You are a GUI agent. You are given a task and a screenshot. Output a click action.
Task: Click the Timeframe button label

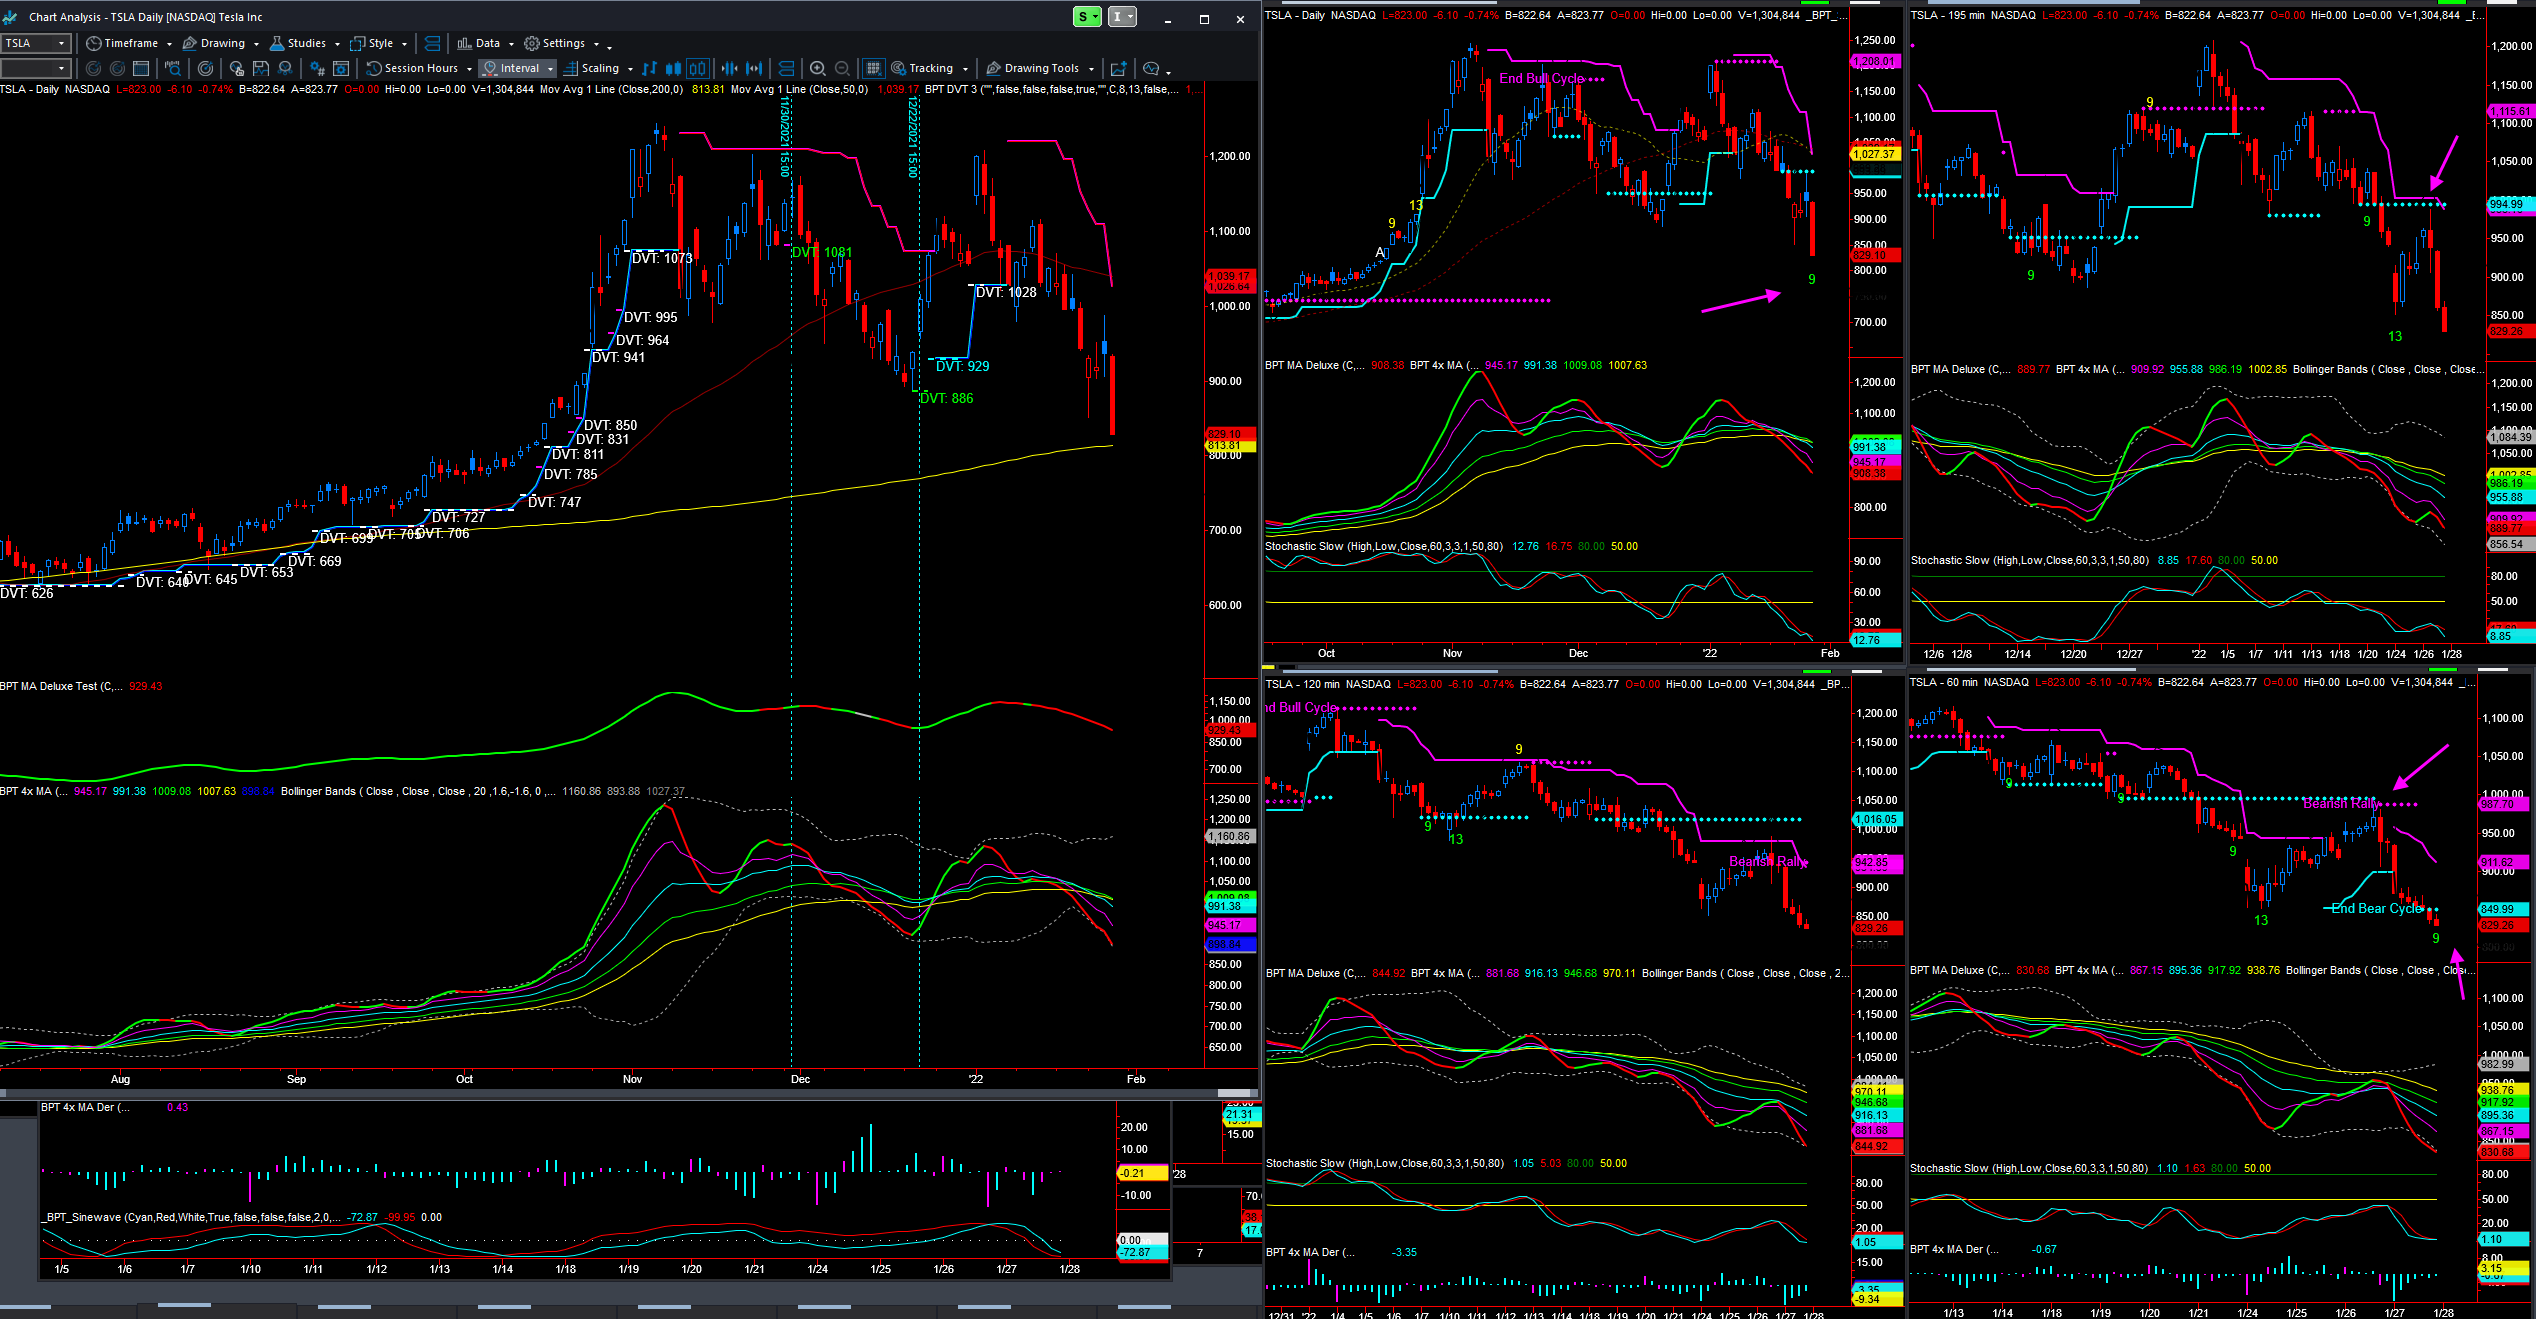point(131,43)
